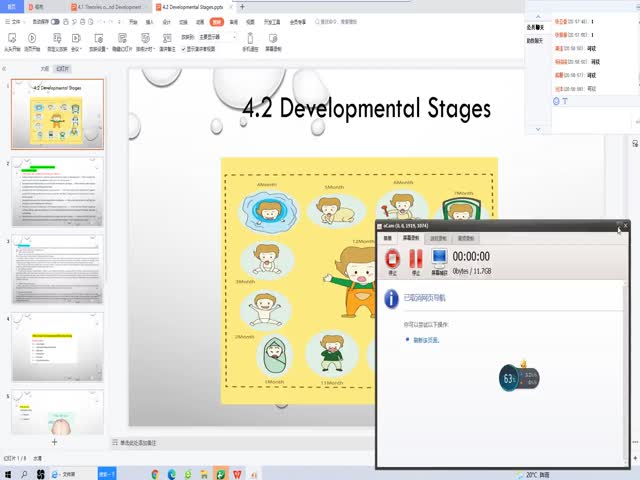Click the screen recording ribbon icon
640x480 pixels.
273,38
